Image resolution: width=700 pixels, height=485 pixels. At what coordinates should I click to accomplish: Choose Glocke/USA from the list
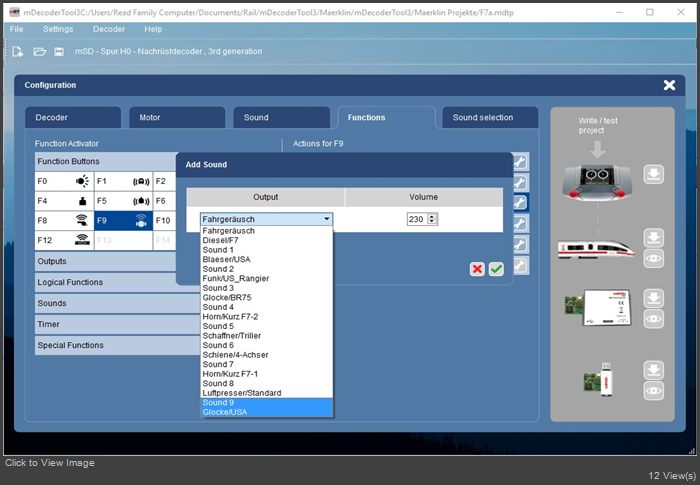click(267, 412)
